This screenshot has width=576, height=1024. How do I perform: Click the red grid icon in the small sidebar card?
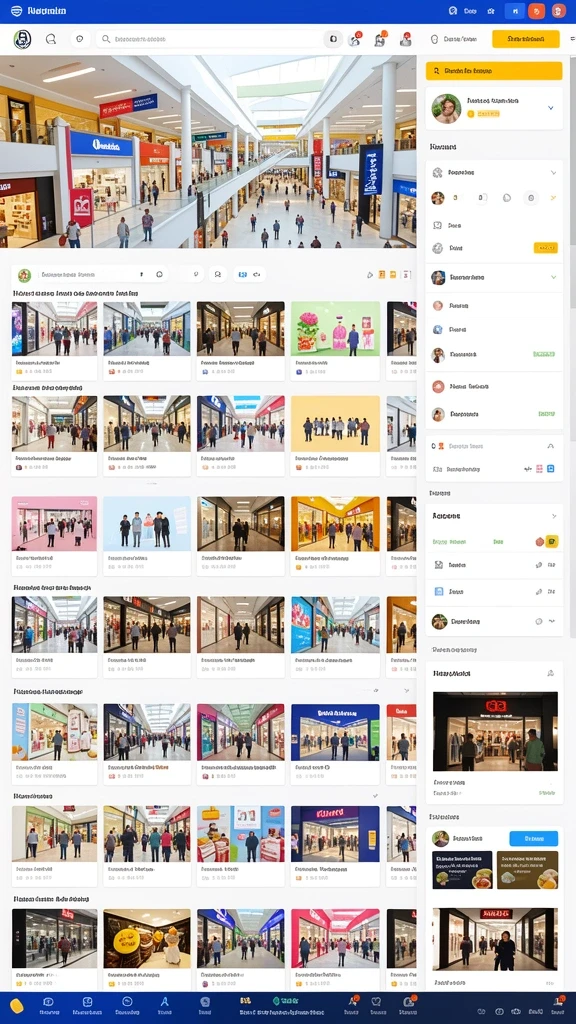(539, 468)
